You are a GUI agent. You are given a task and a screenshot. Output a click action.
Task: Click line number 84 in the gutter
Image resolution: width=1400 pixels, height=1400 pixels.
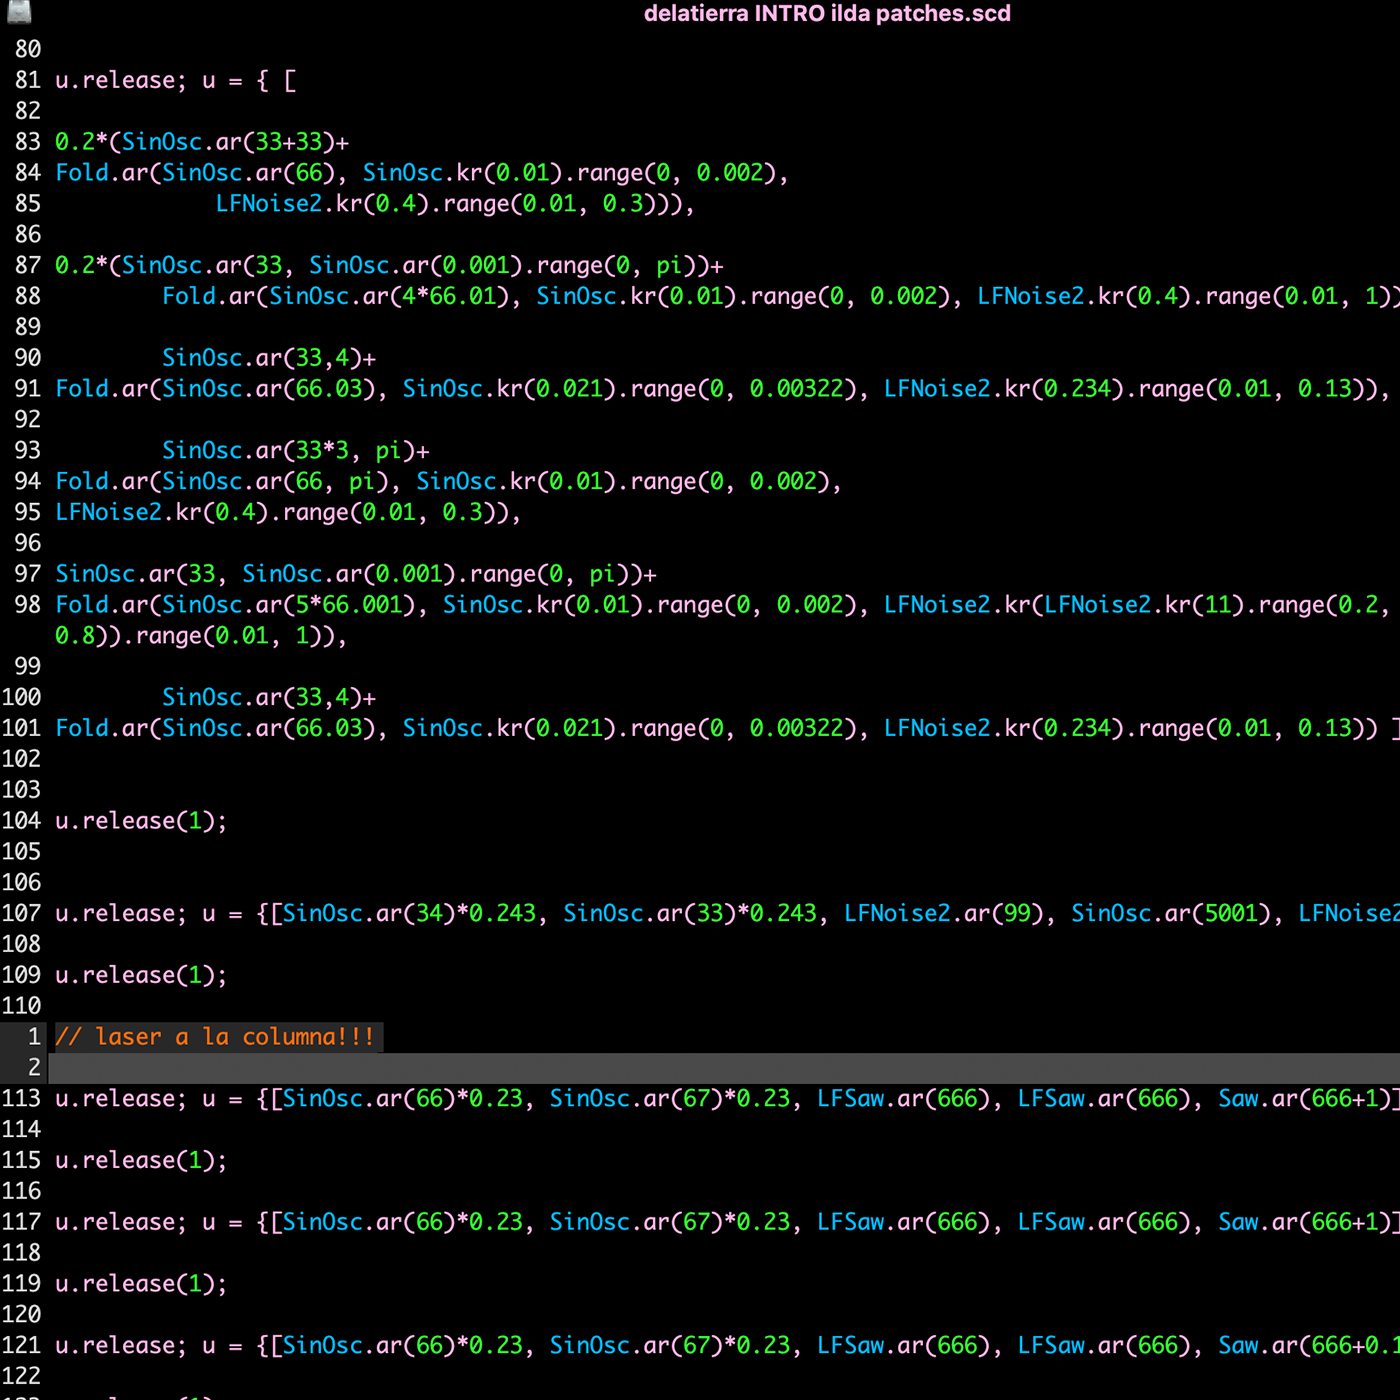28,173
